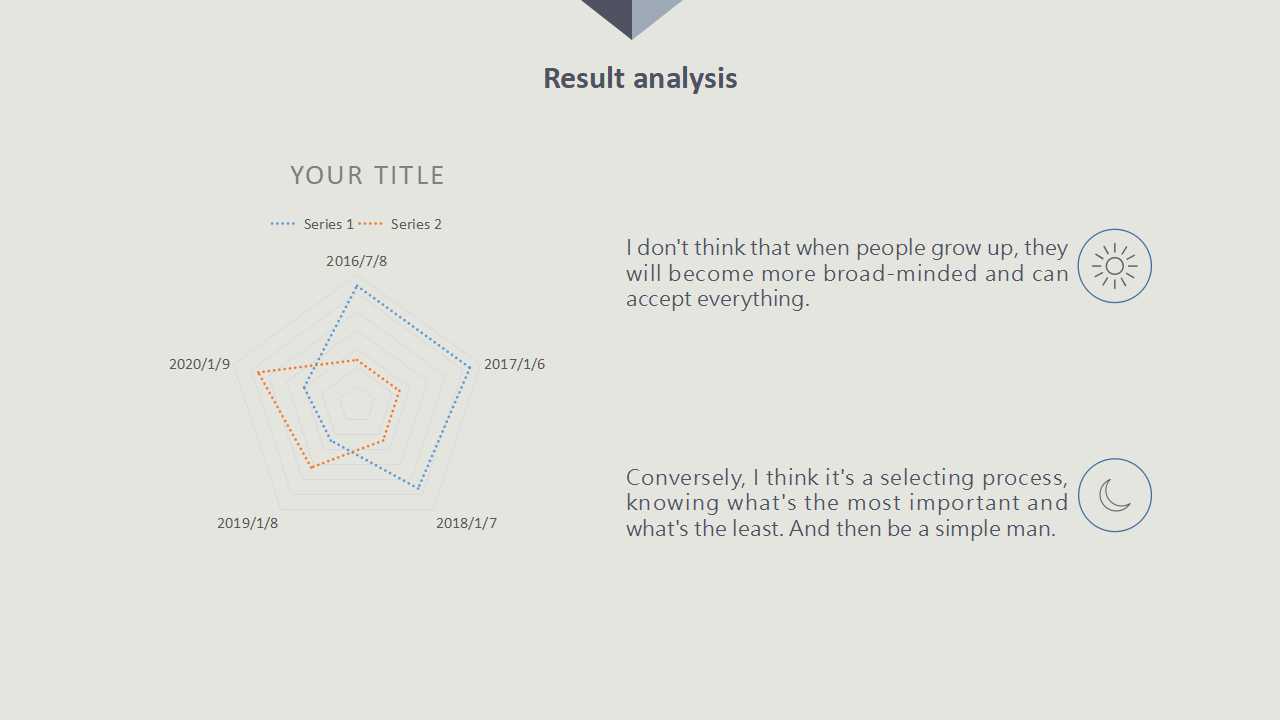Click the crescent moon icon

pyautogui.click(x=1115, y=495)
